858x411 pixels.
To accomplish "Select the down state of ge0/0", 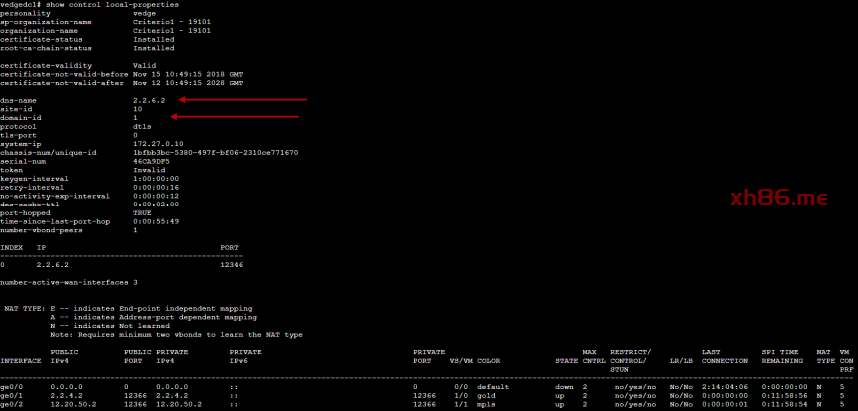I will [x=564, y=386].
